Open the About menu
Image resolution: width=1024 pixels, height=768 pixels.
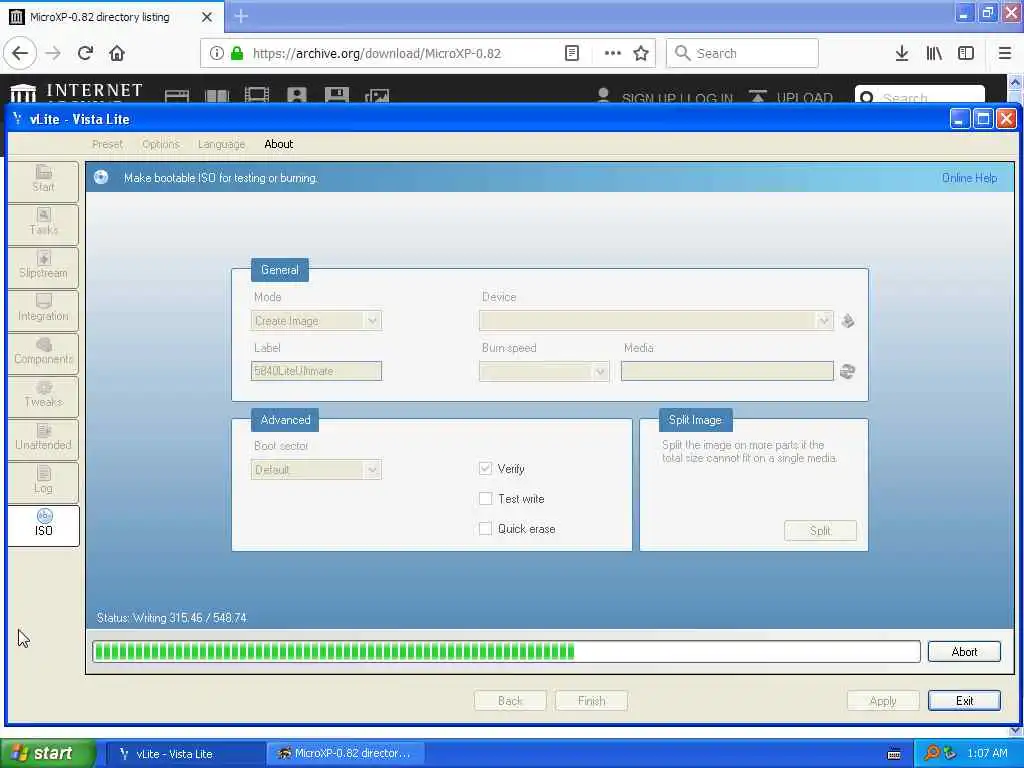tap(279, 144)
